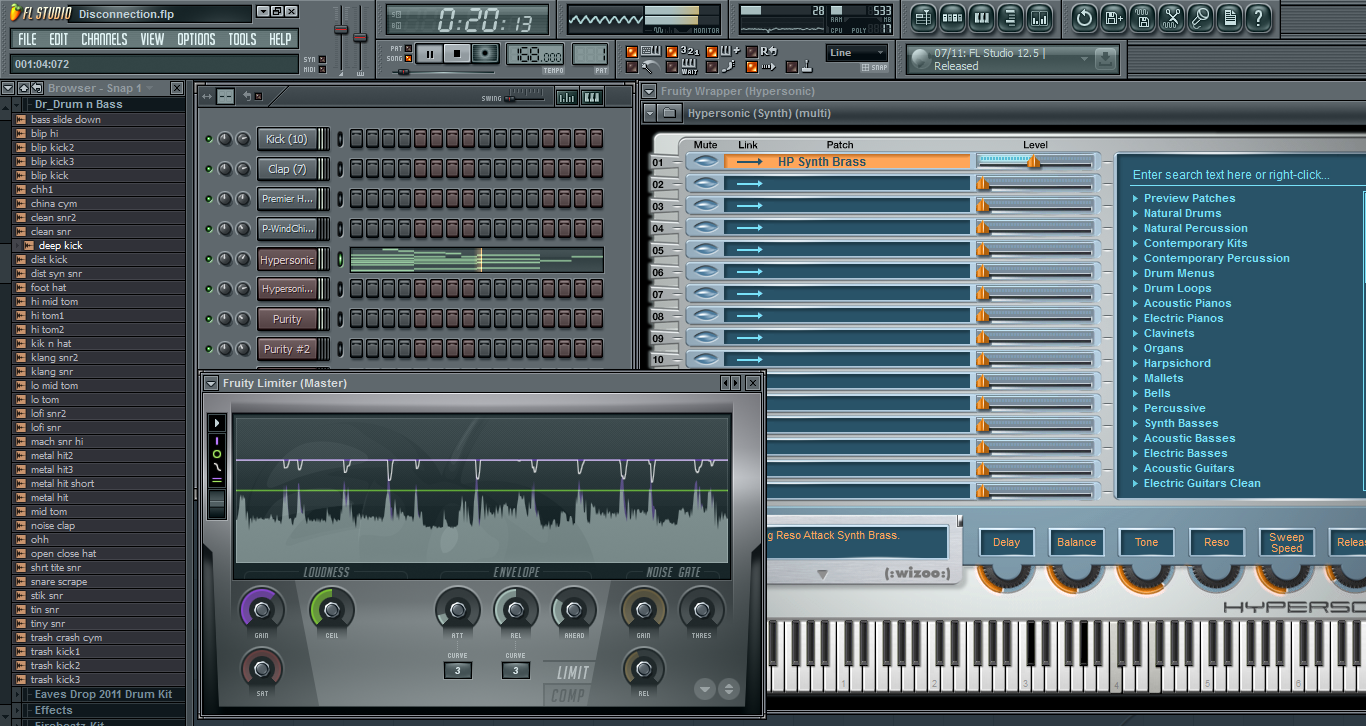Viewport: 1366px width, 726px height.
Task: Open the Piano Roll window icon
Action: click(x=981, y=18)
